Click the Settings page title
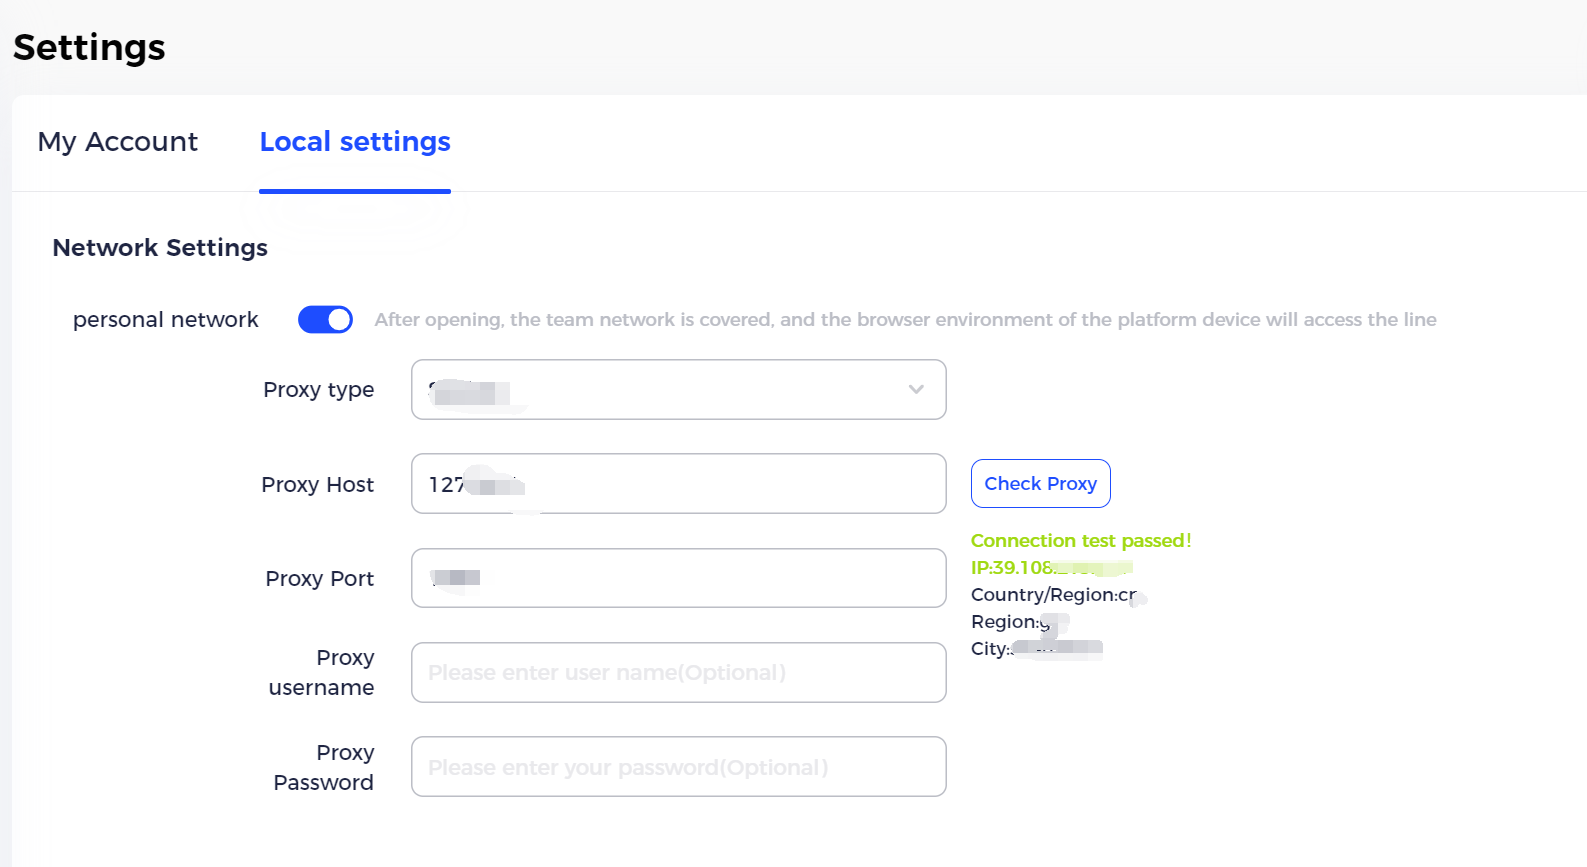1587x867 pixels. click(x=89, y=48)
